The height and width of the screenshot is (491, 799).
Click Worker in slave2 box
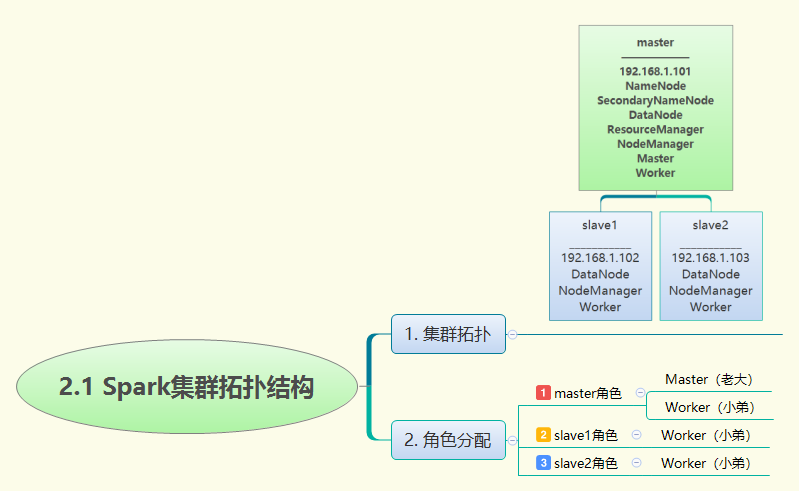click(x=711, y=307)
